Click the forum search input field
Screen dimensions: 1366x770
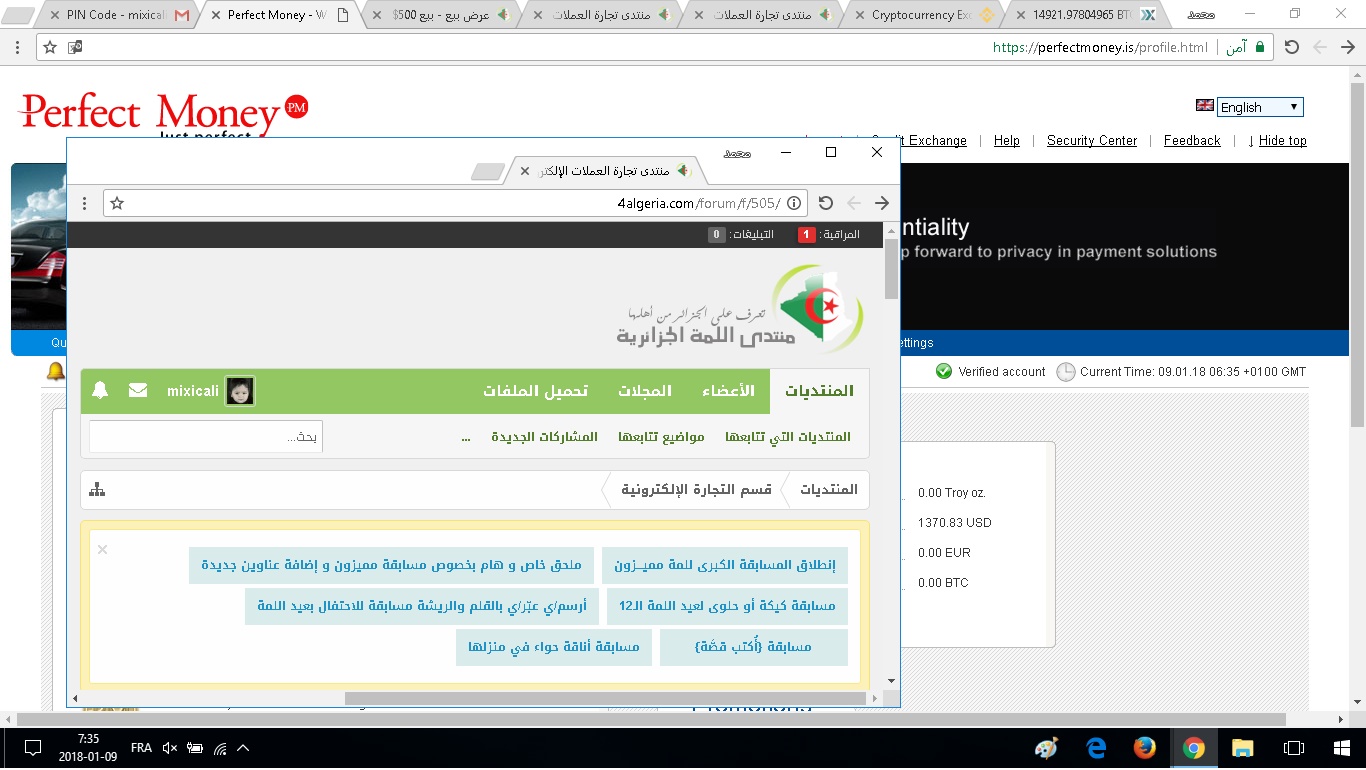[x=206, y=437]
